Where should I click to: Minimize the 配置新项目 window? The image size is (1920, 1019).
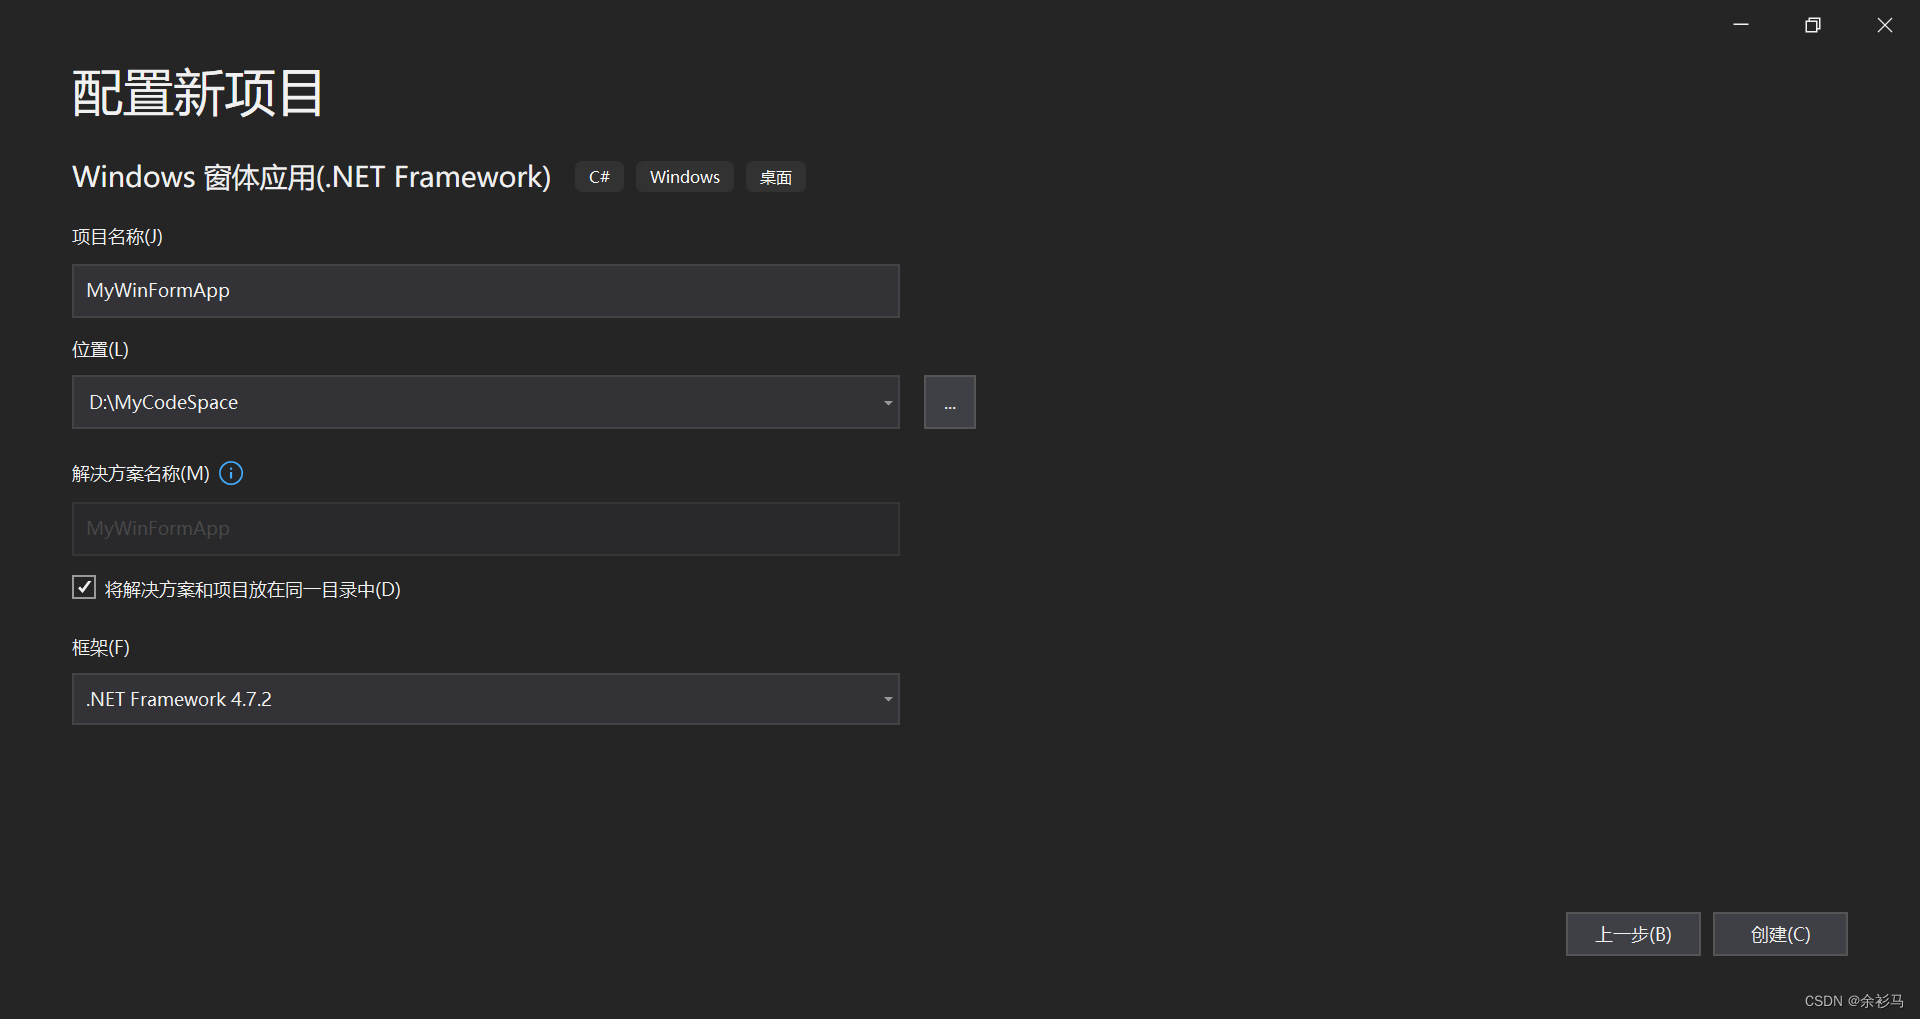tap(1741, 24)
